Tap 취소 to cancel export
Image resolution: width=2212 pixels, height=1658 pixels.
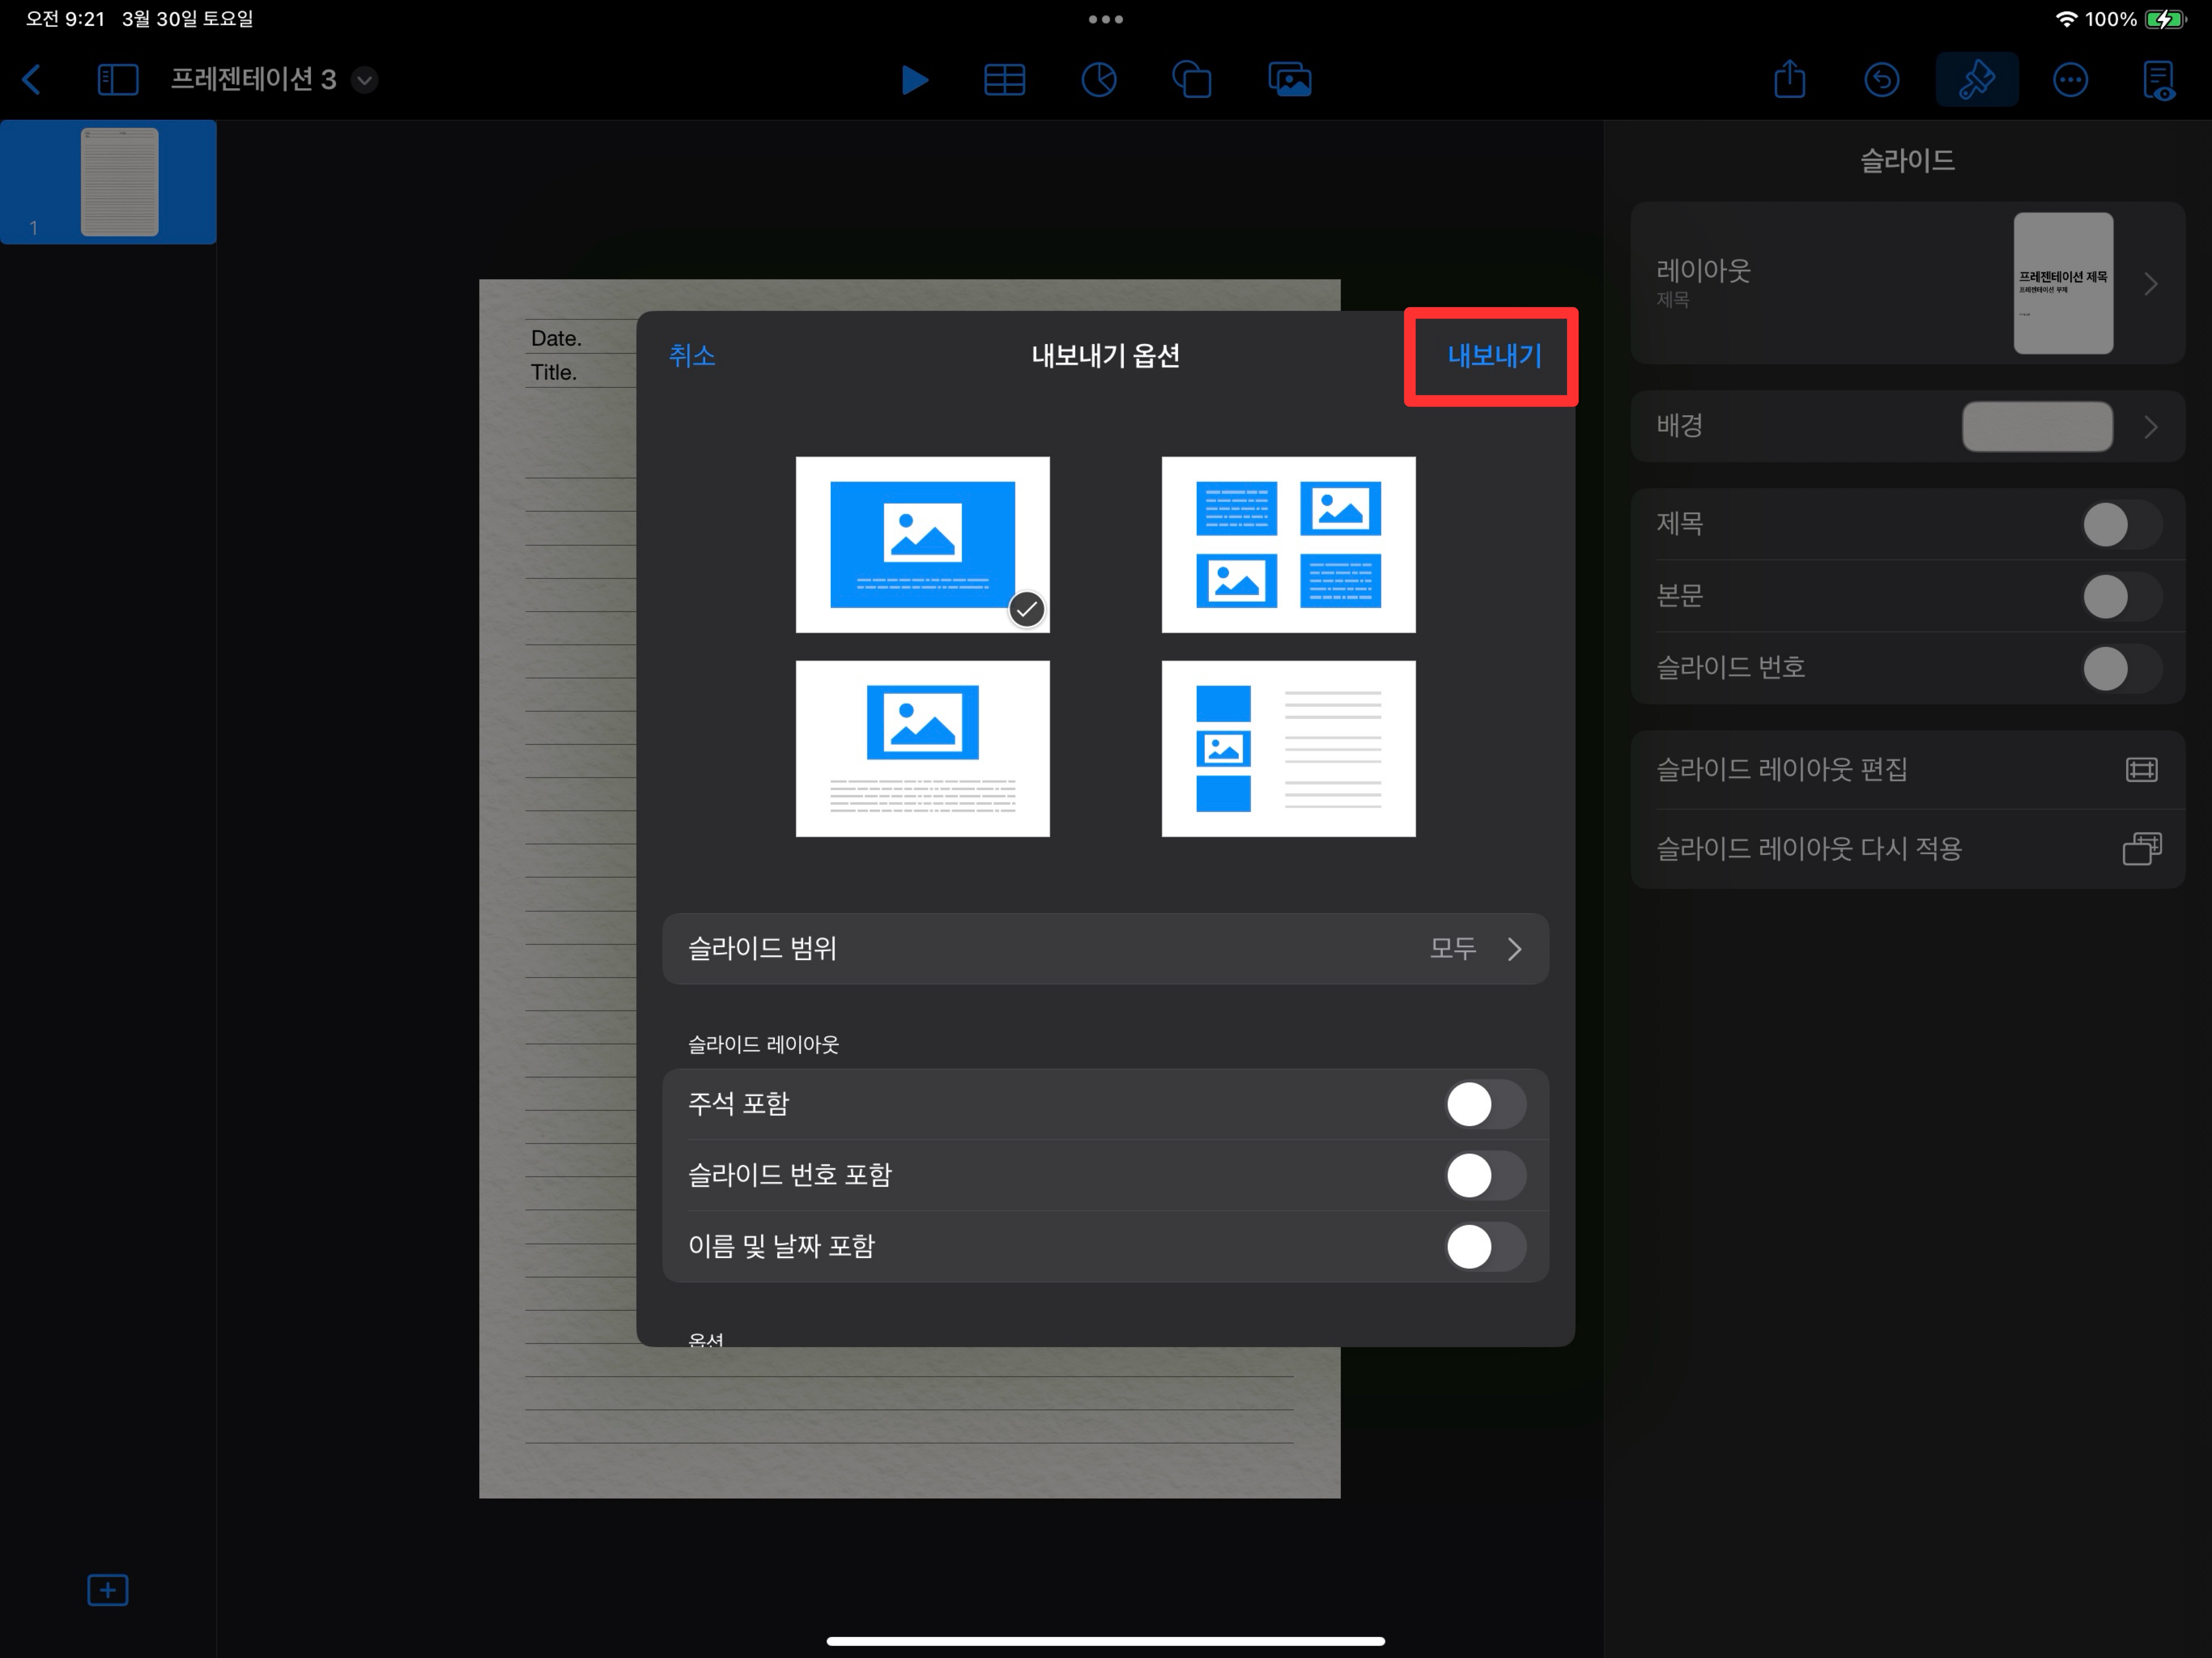691,356
